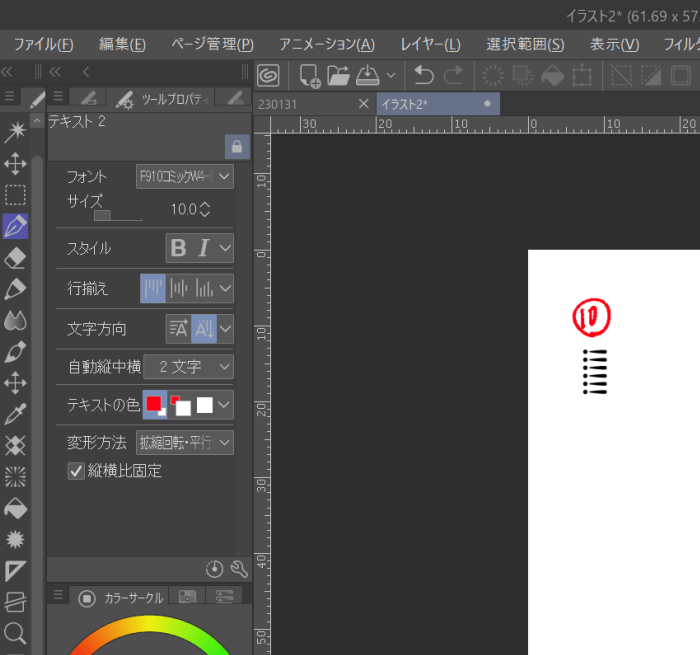This screenshot has height=655, width=700.
Task: Open the save options arrow beside Save icon
Action: click(x=391, y=75)
